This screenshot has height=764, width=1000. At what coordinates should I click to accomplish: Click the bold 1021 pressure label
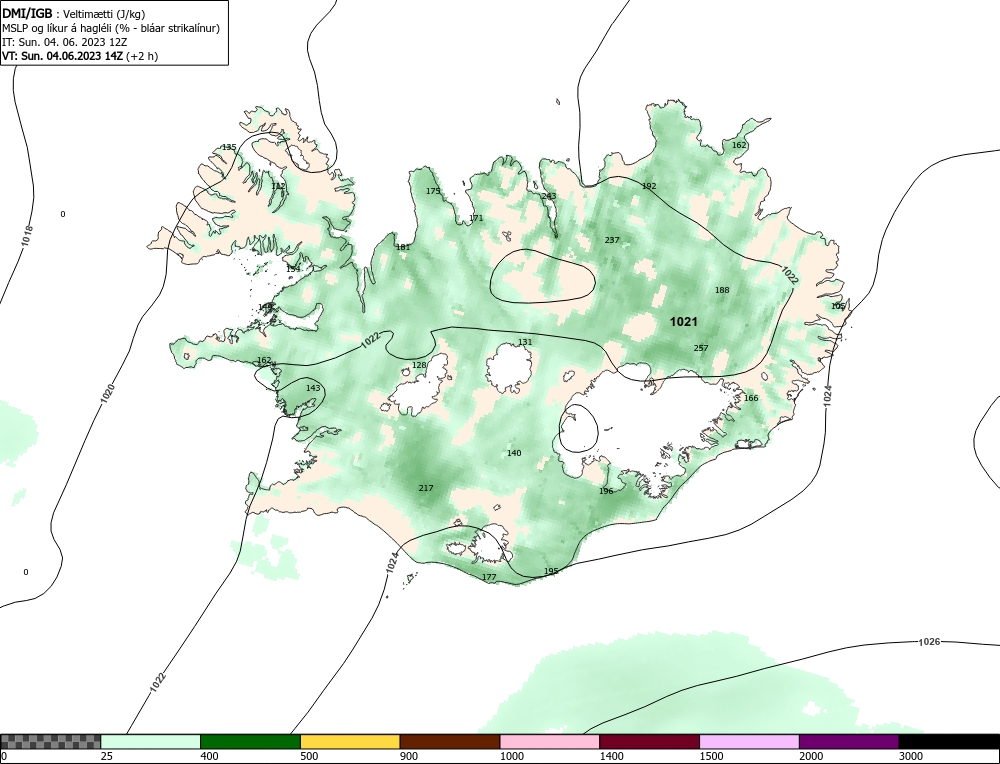[x=683, y=322]
